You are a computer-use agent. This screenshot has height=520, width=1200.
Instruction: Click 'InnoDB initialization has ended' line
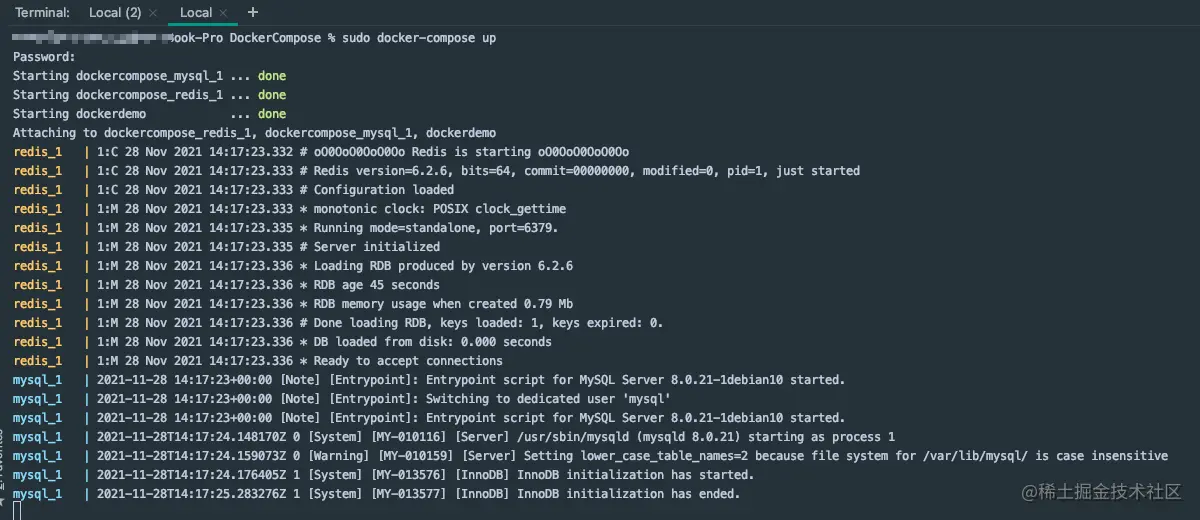point(377,494)
